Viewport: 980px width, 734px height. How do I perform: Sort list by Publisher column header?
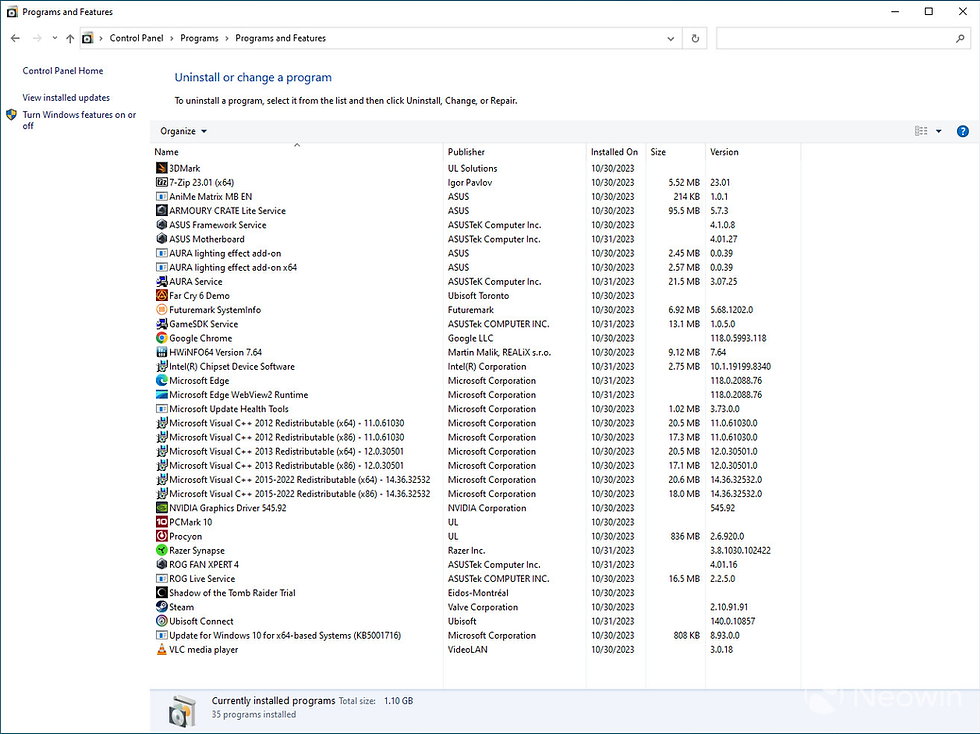pos(466,152)
